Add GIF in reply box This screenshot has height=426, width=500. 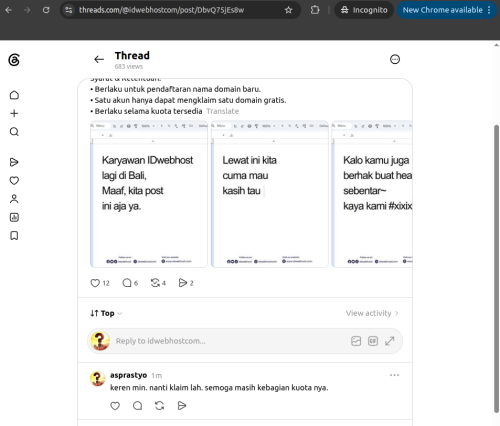(x=373, y=341)
